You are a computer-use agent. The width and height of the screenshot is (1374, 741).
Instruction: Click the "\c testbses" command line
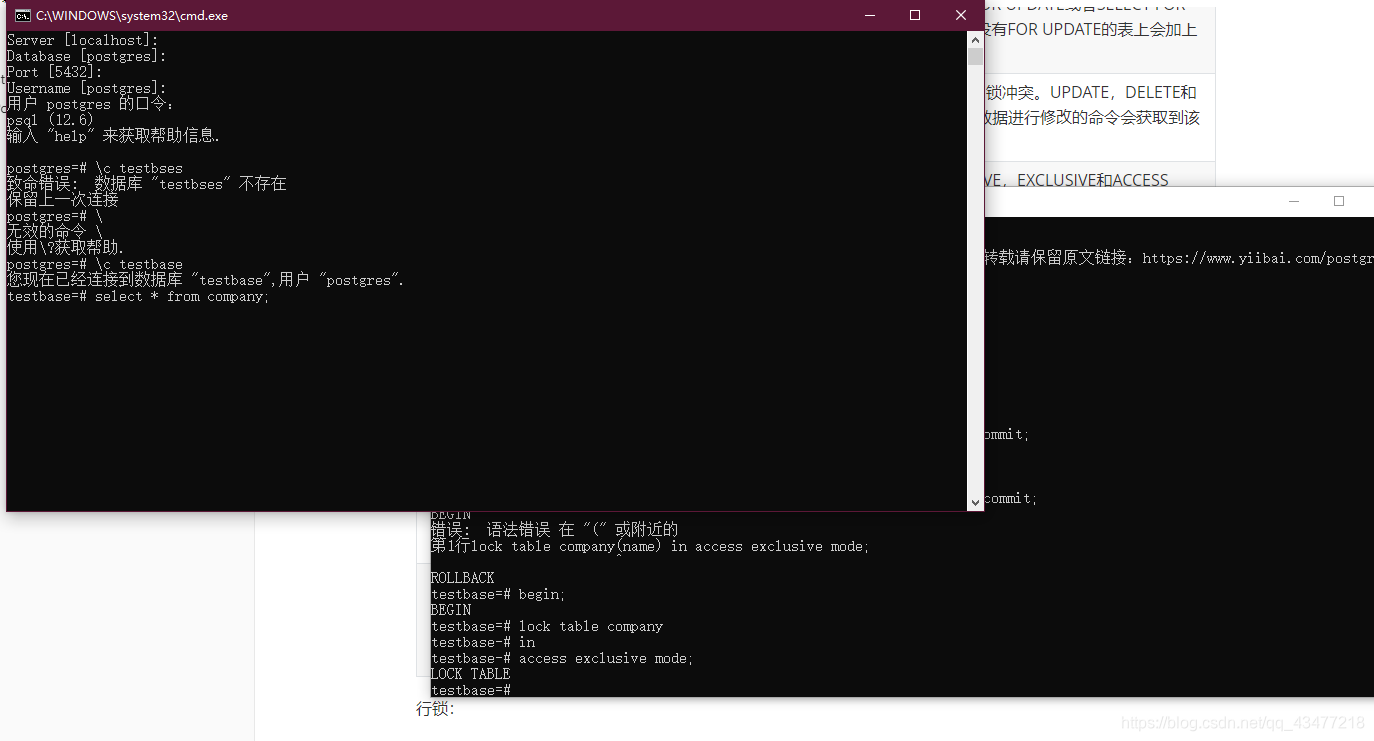pyautogui.click(x=94, y=169)
